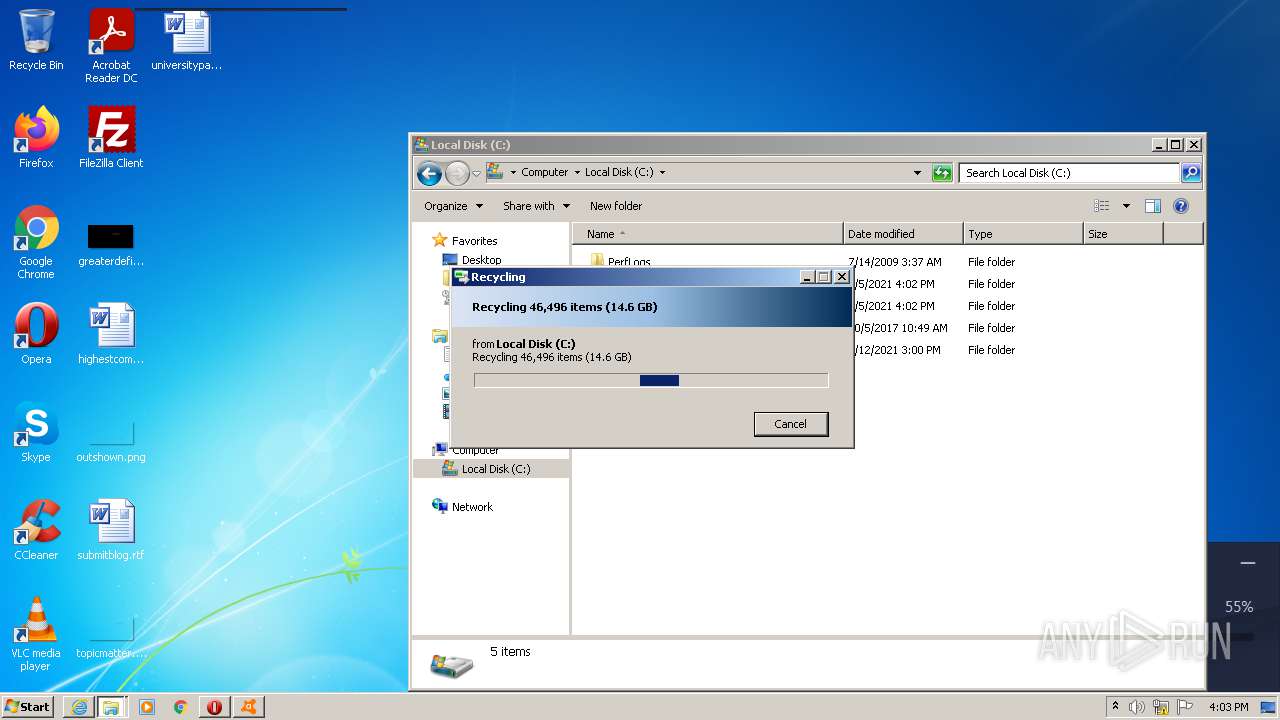Launch Internet Explorer from taskbar

79,707
